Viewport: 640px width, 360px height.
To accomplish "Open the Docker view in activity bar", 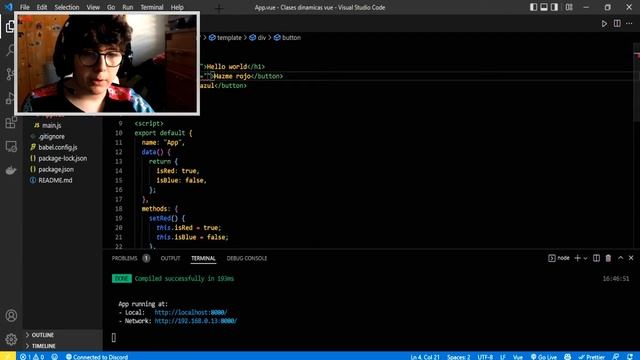I will [11, 170].
